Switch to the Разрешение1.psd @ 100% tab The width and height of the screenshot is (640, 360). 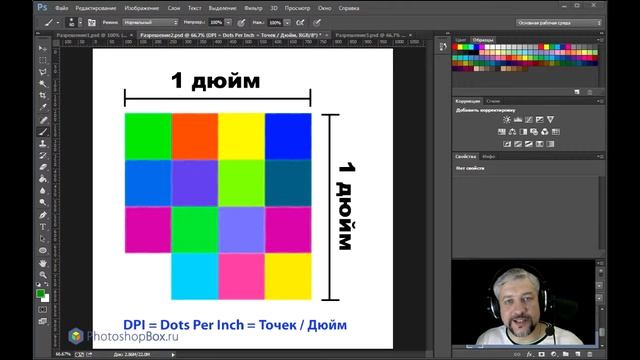(x=92, y=36)
